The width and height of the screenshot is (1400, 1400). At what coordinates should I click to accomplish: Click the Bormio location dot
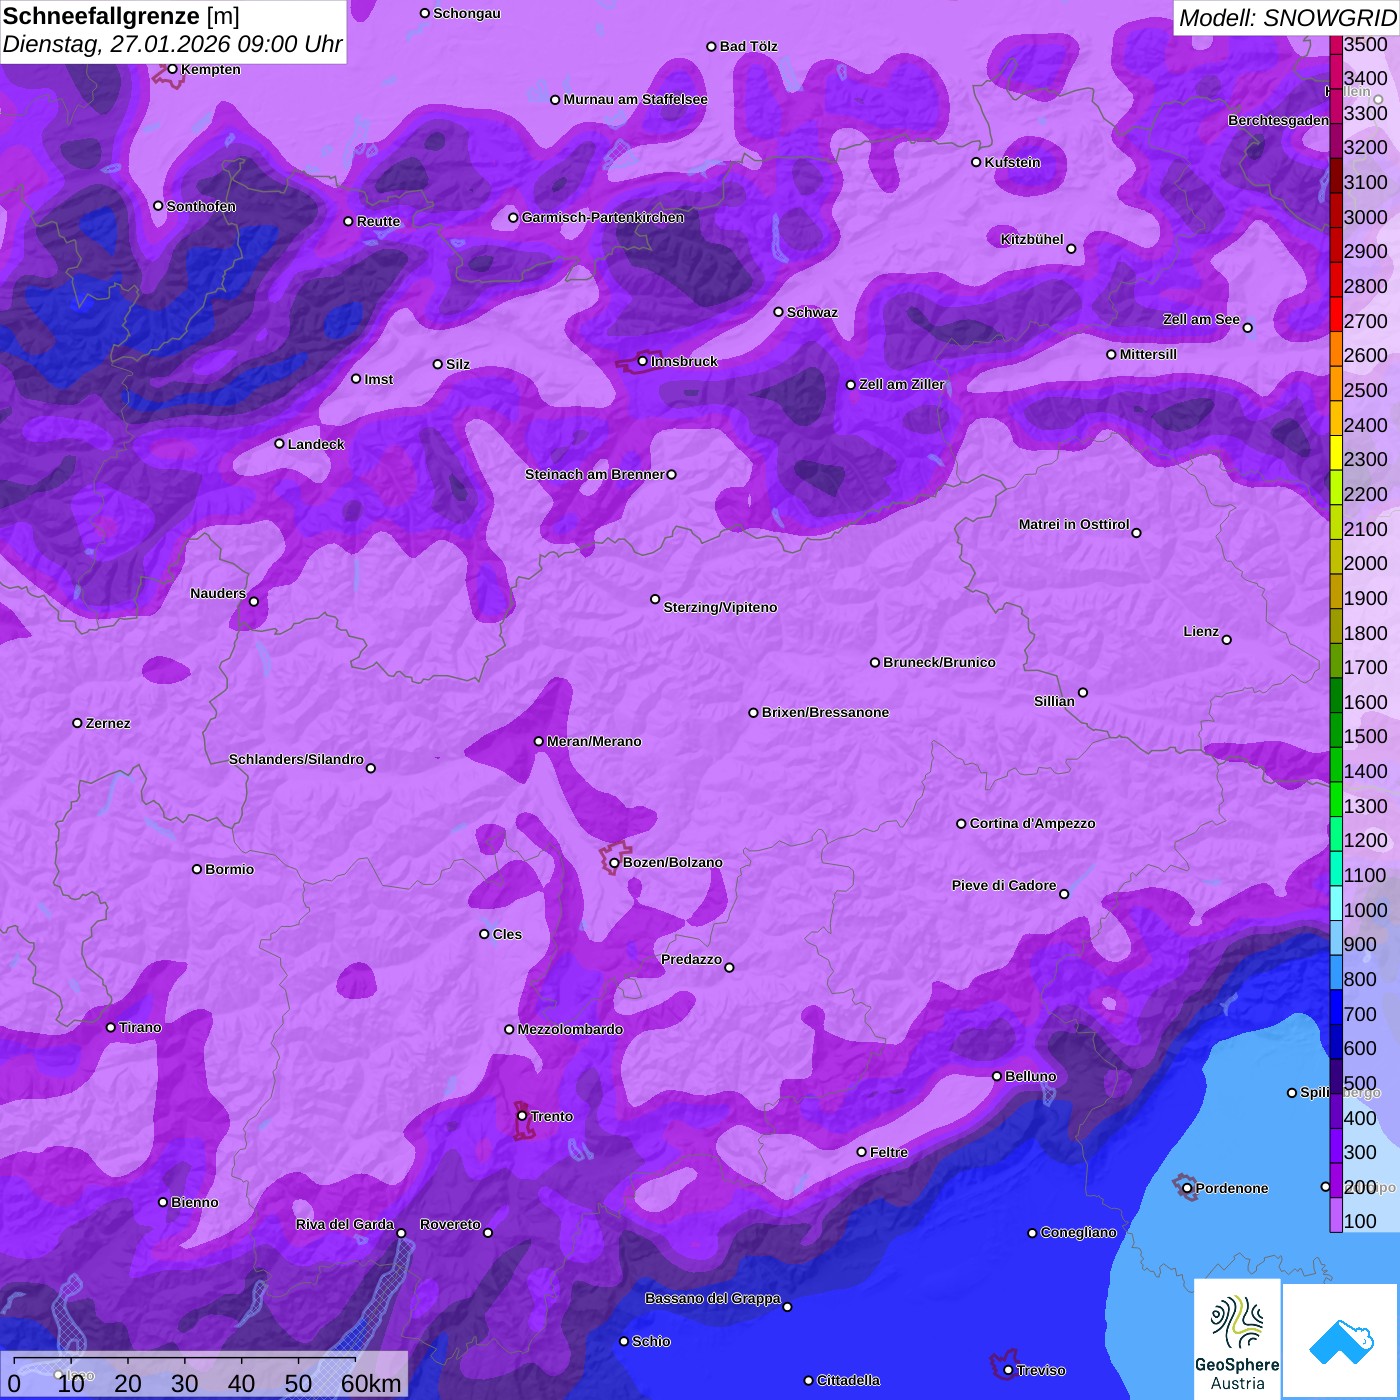(197, 869)
